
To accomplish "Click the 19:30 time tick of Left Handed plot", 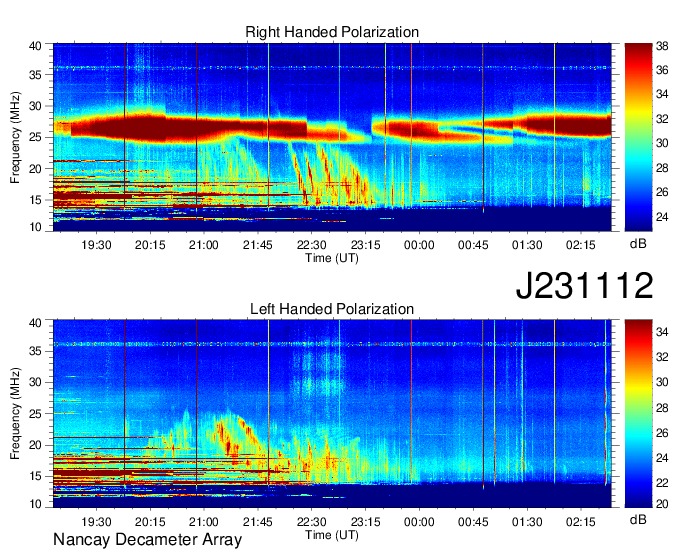I will pos(96,522).
